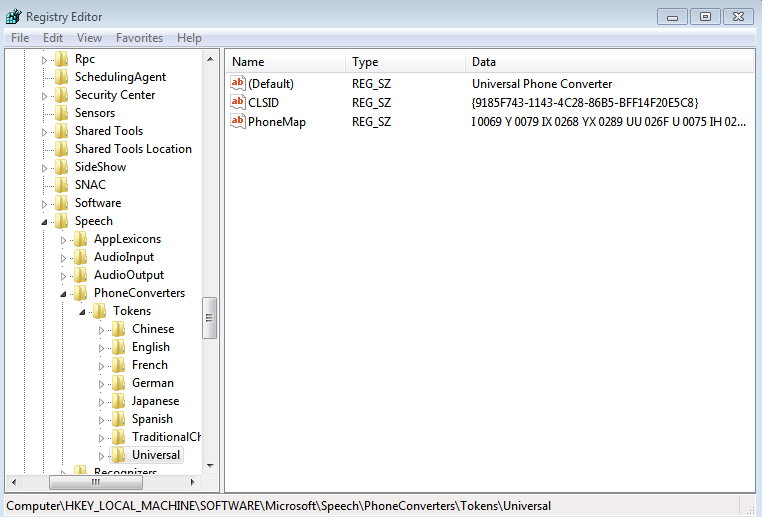Collapse the PhoneConverters key
This screenshot has height=517, width=762.
[63, 294]
